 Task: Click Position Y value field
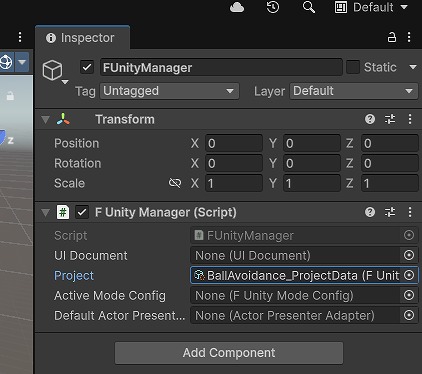(x=312, y=143)
